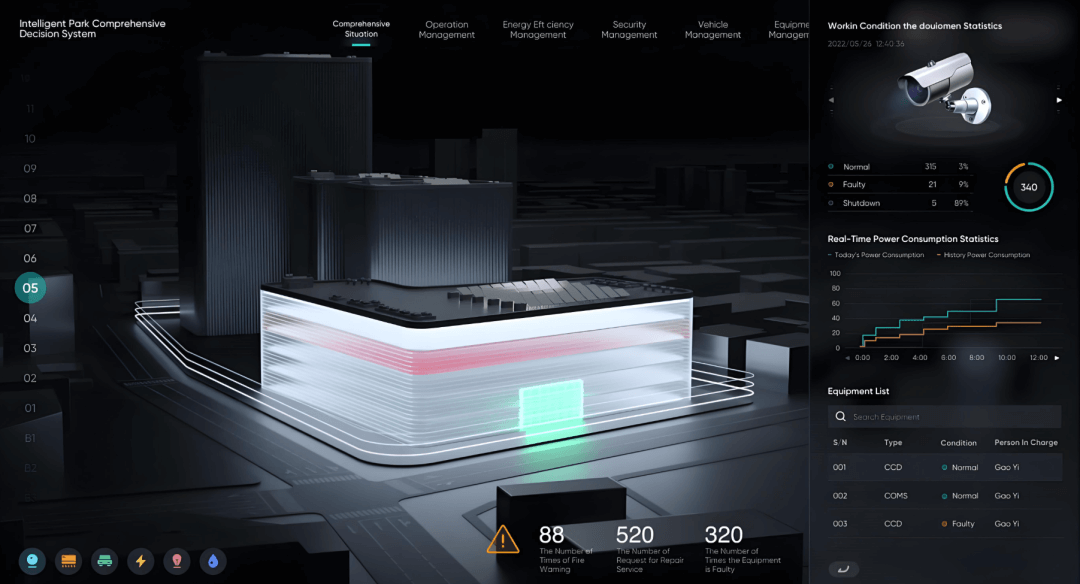Image resolution: width=1080 pixels, height=584 pixels.
Task: Click the pink light bulb icon
Action: 177,561
